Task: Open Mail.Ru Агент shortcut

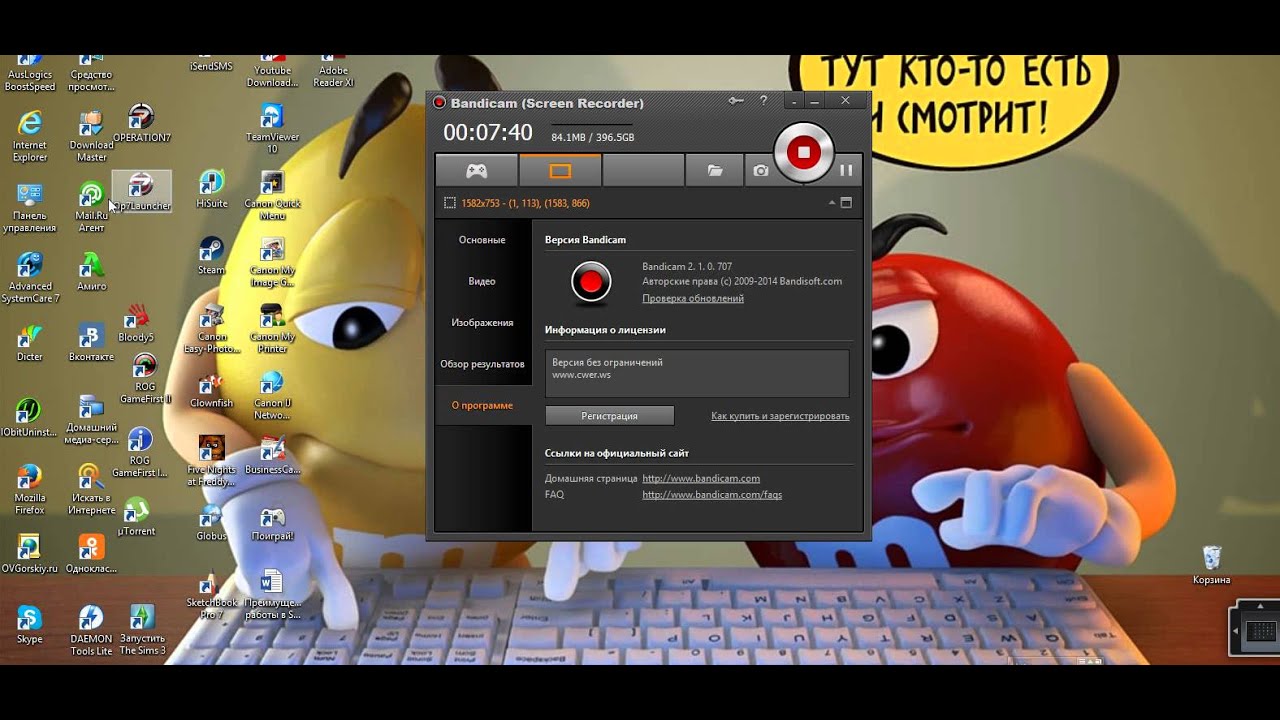Action: click(91, 207)
